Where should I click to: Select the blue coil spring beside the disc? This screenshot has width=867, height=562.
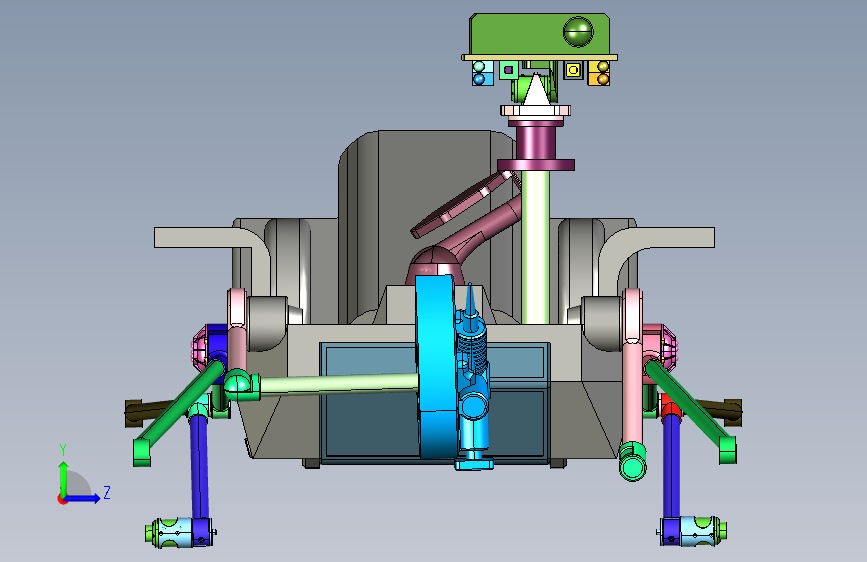tap(472, 351)
